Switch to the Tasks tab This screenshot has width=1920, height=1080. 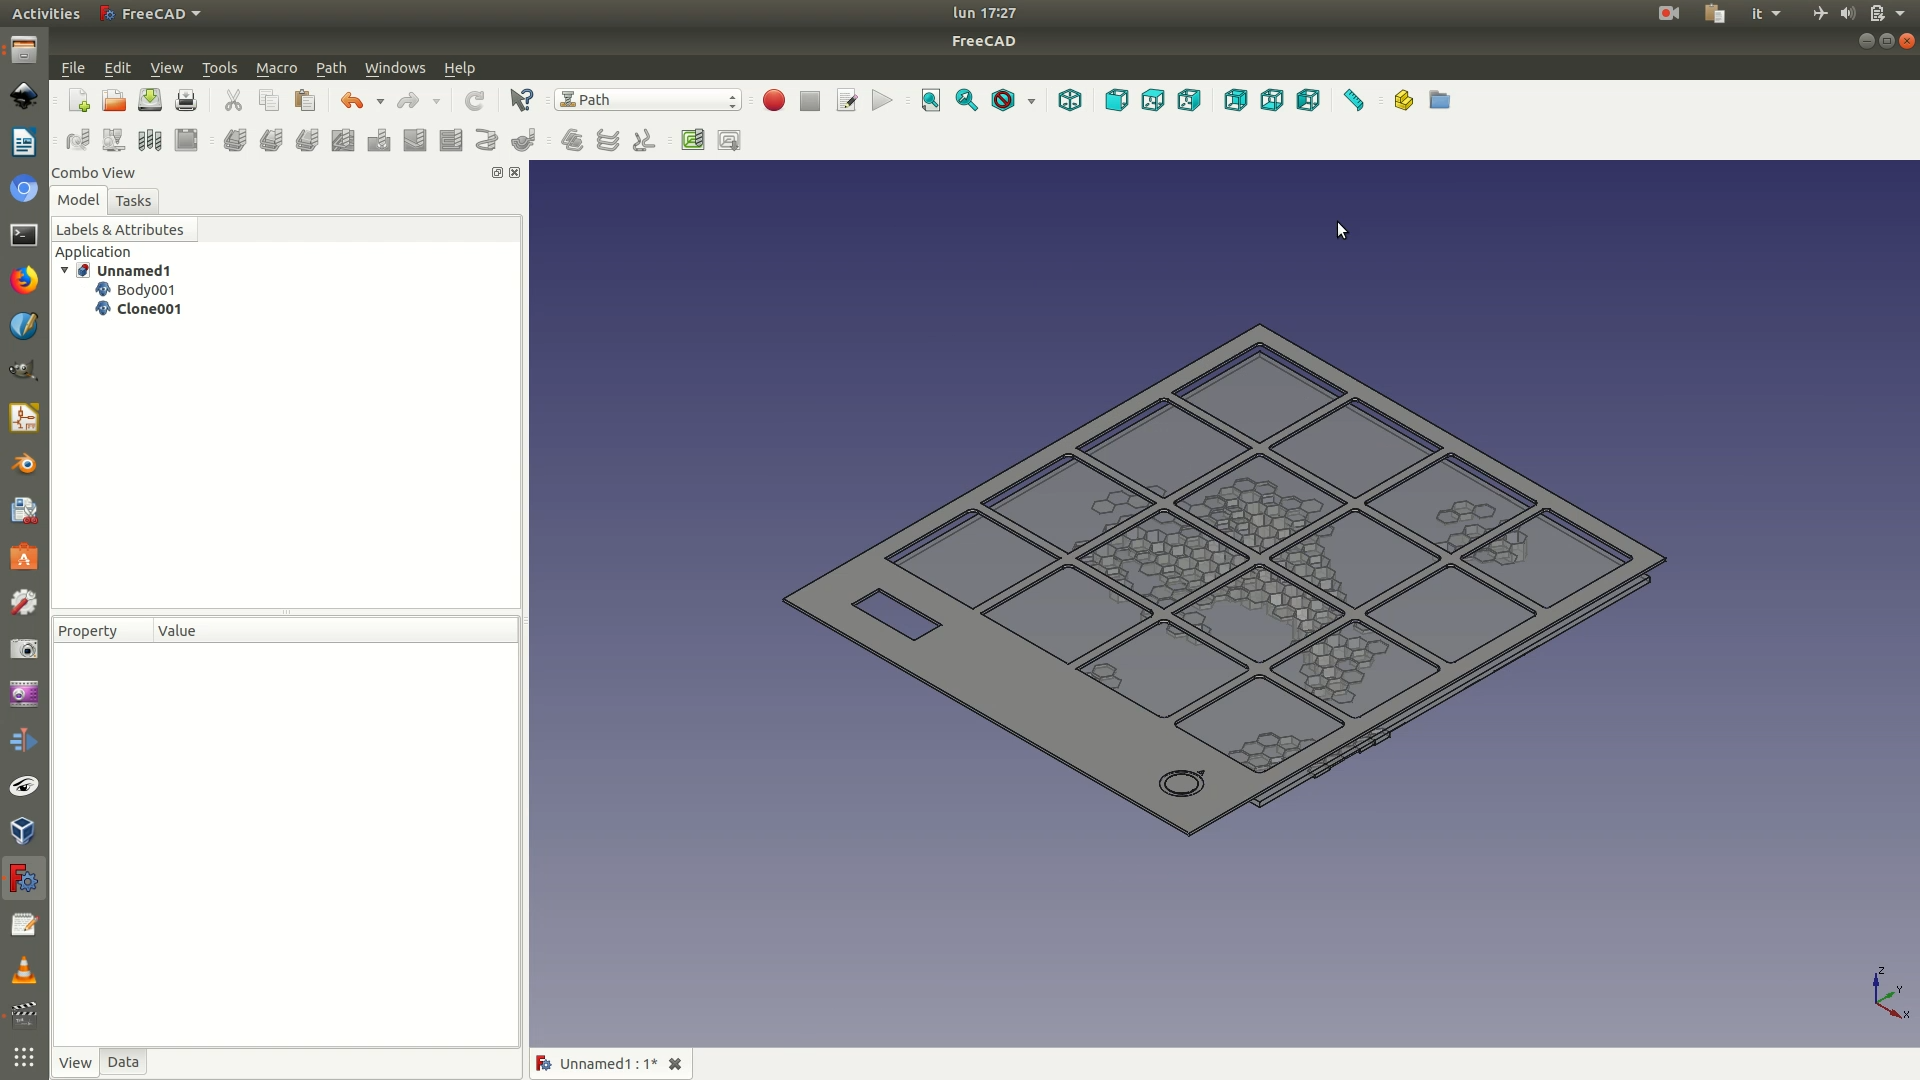(x=133, y=201)
